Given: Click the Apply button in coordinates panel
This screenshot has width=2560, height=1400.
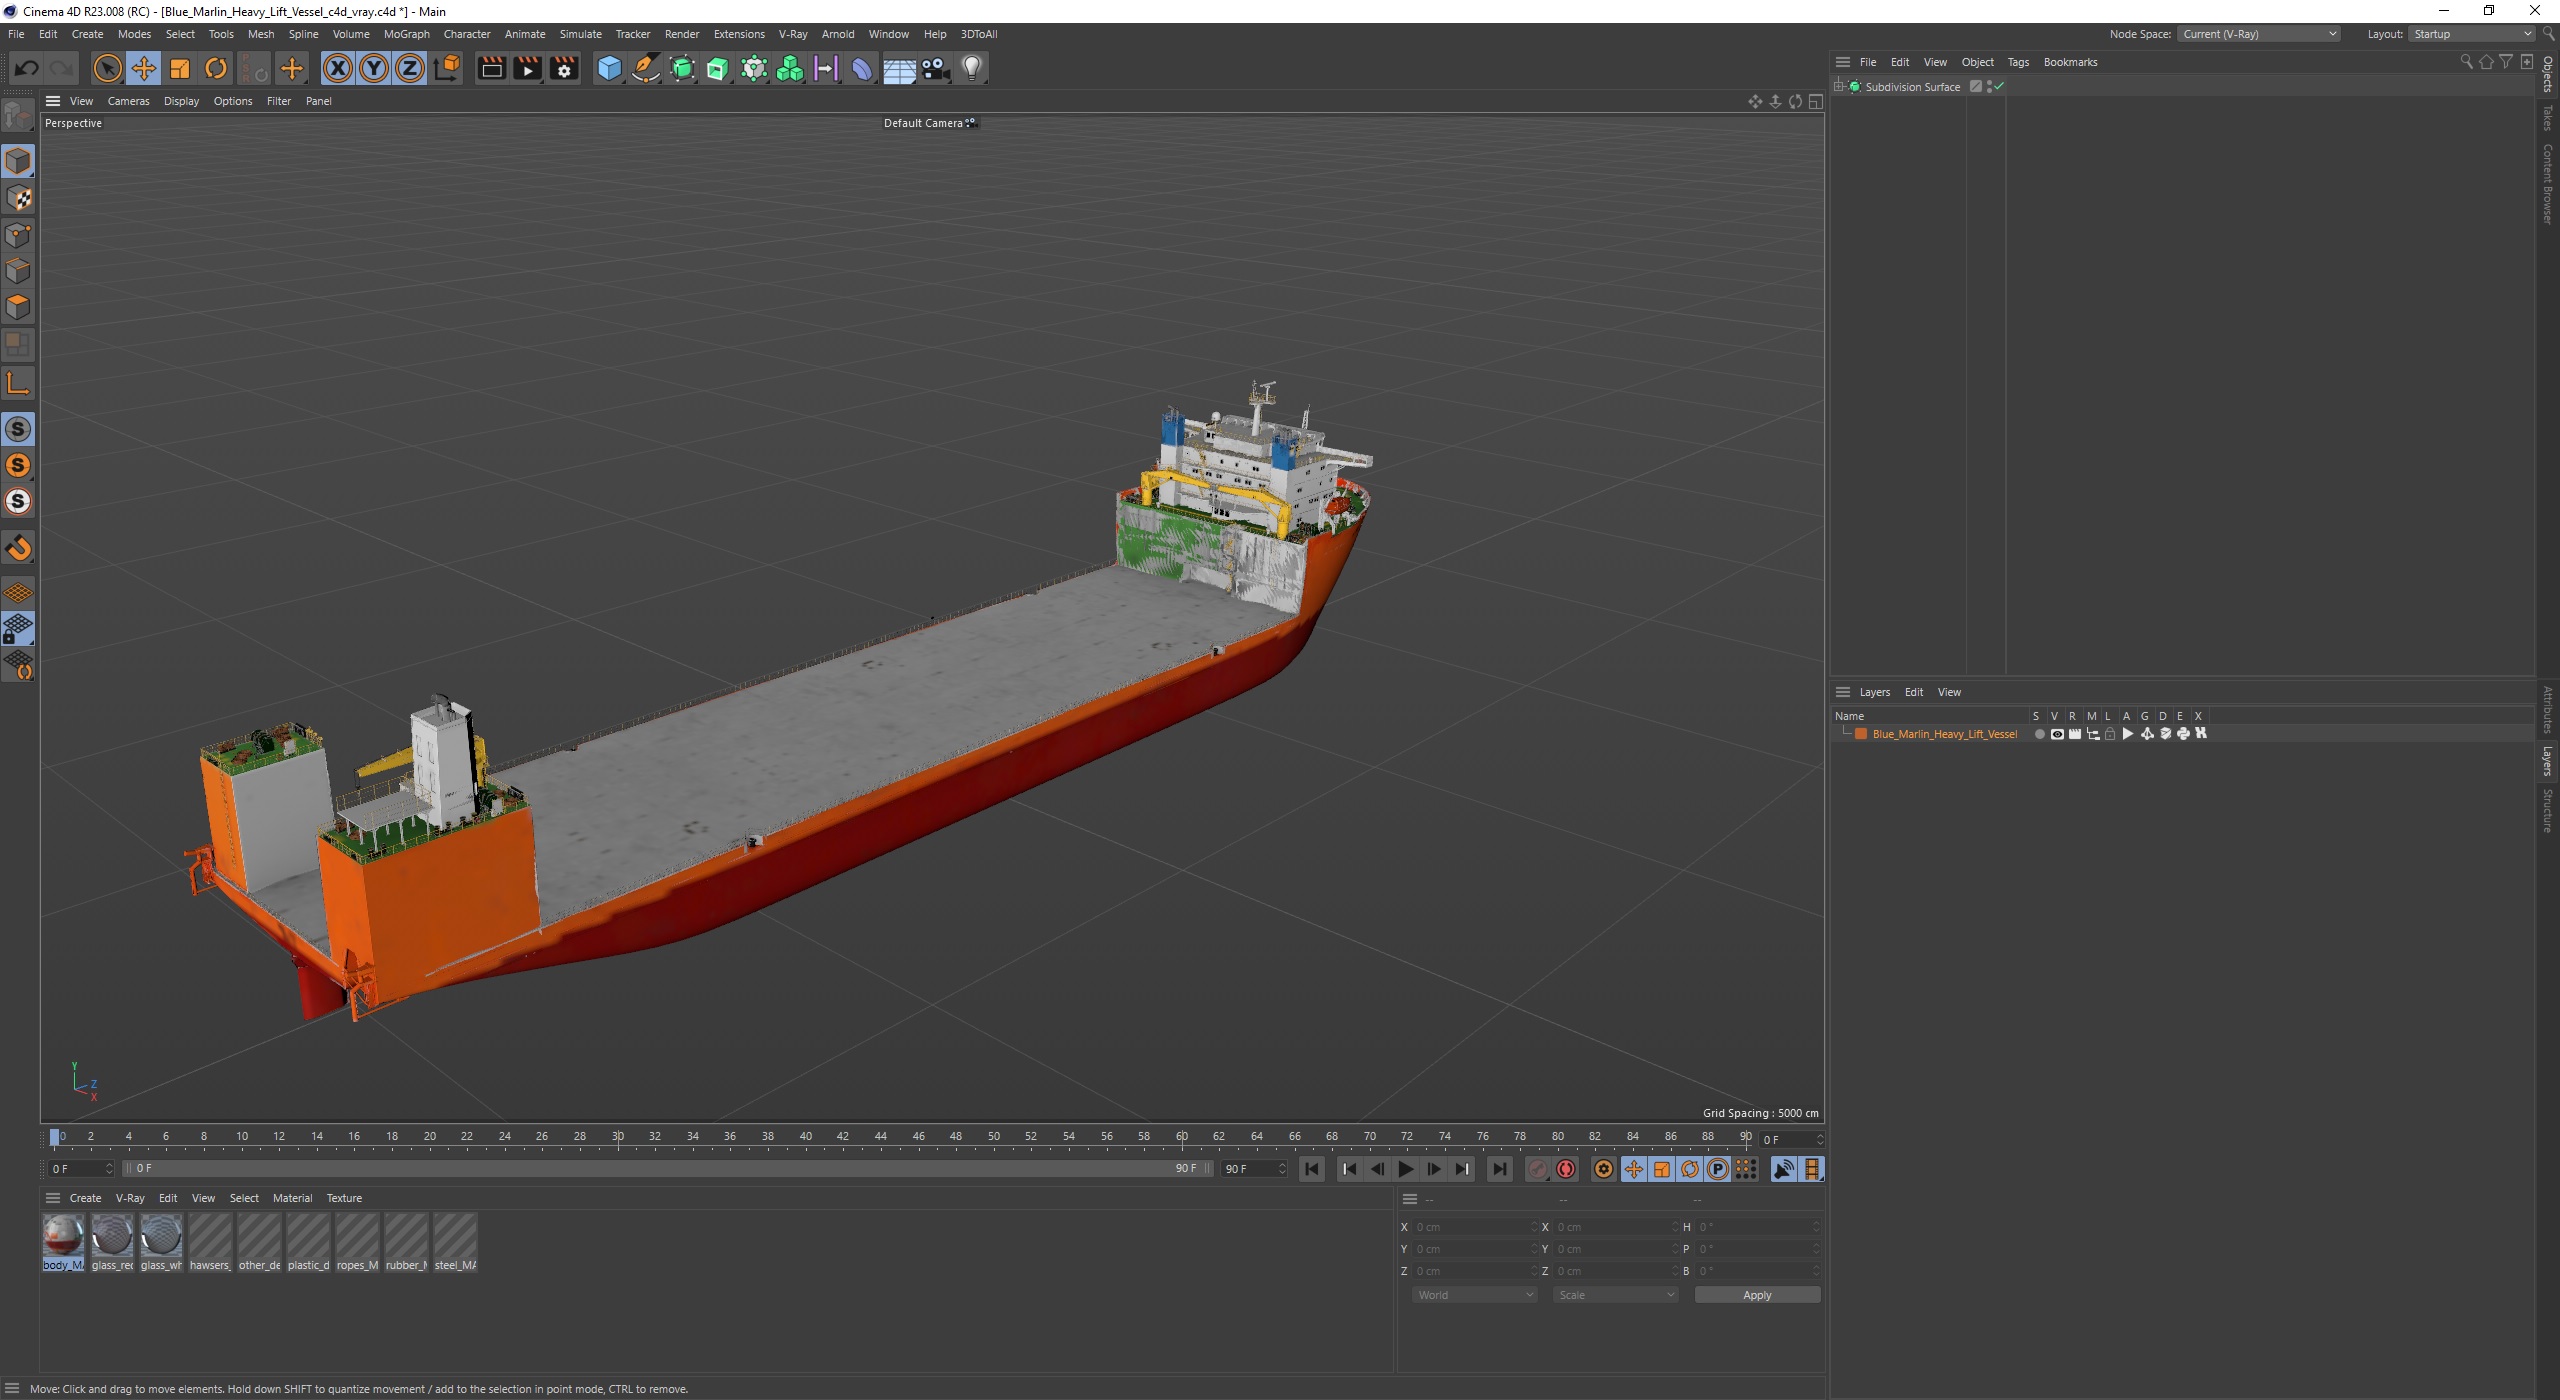Looking at the screenshot, I should [x=1755, y=1295].
